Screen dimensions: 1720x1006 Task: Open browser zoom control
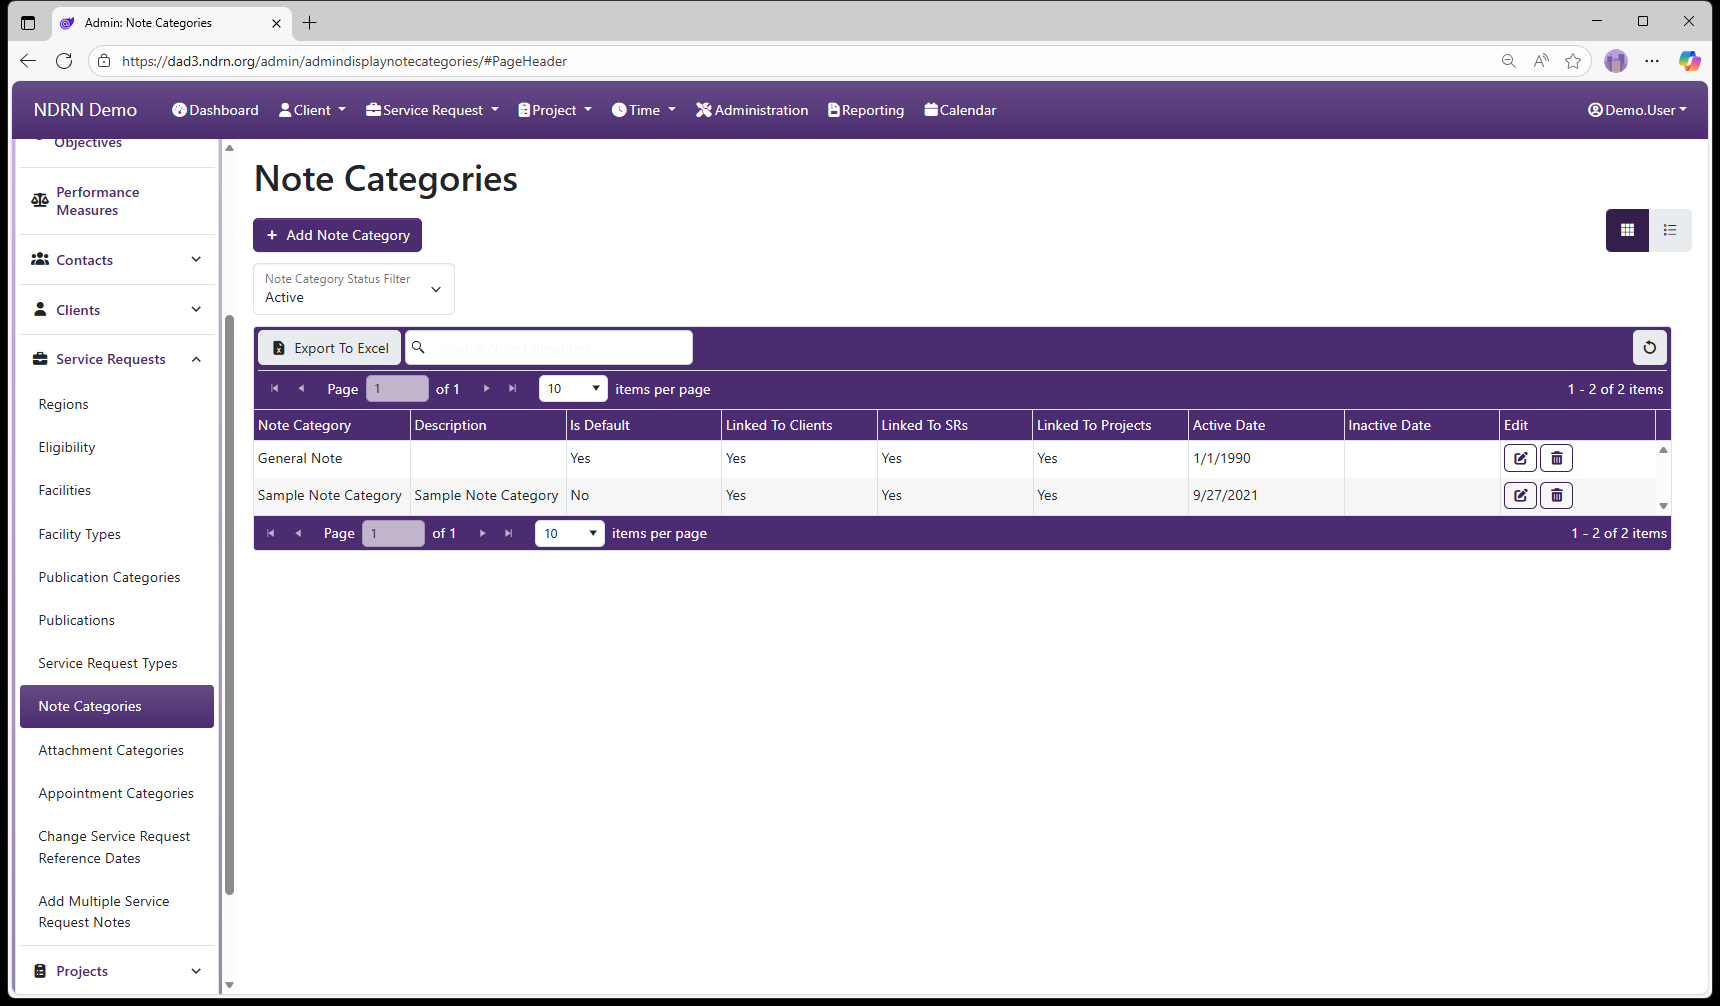click(x=1508, y=61)
